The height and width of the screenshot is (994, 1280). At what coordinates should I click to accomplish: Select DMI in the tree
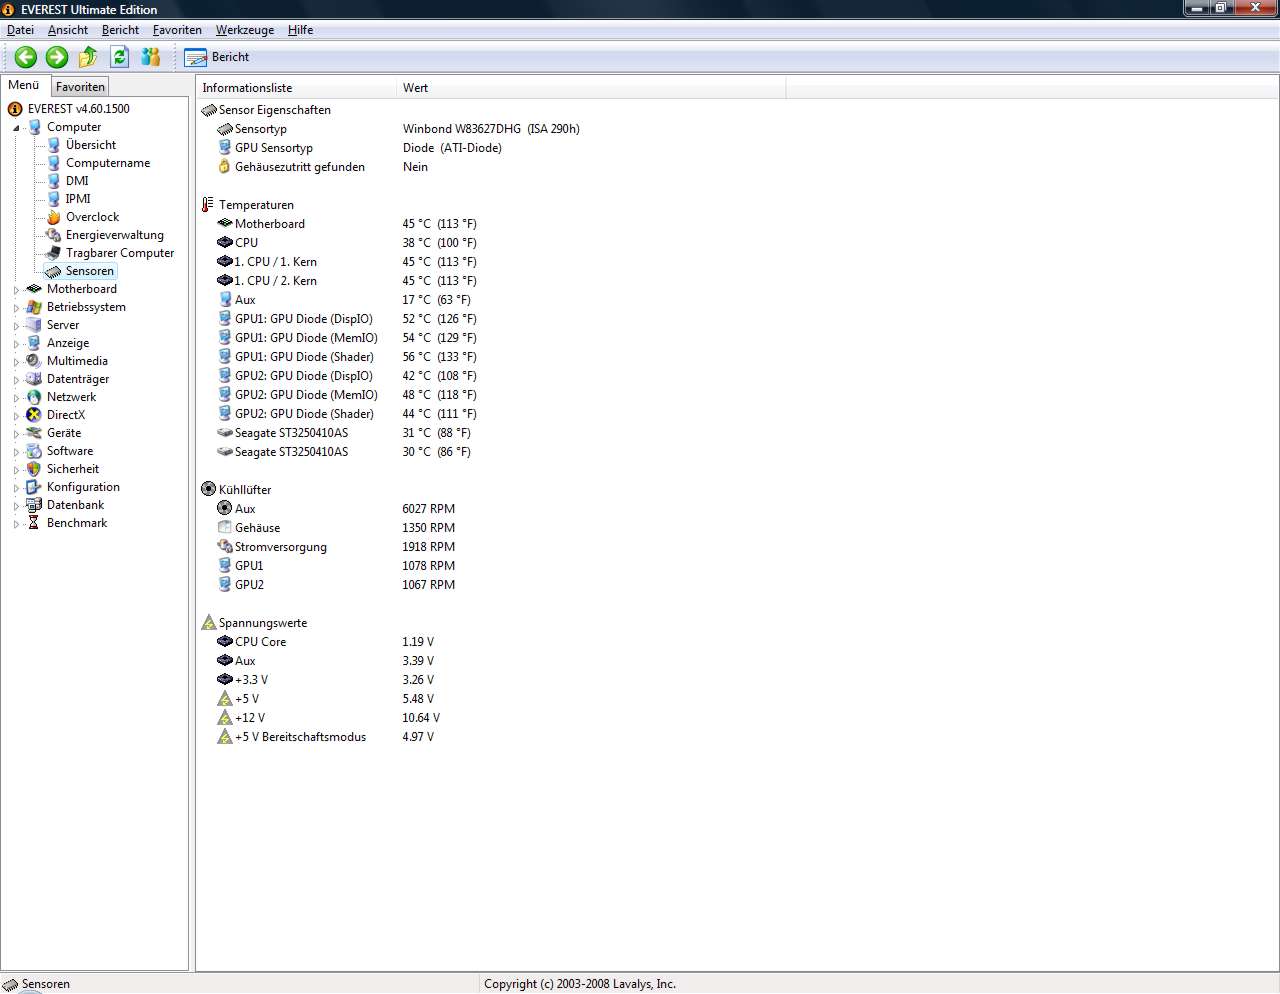(x=77, y=181)
